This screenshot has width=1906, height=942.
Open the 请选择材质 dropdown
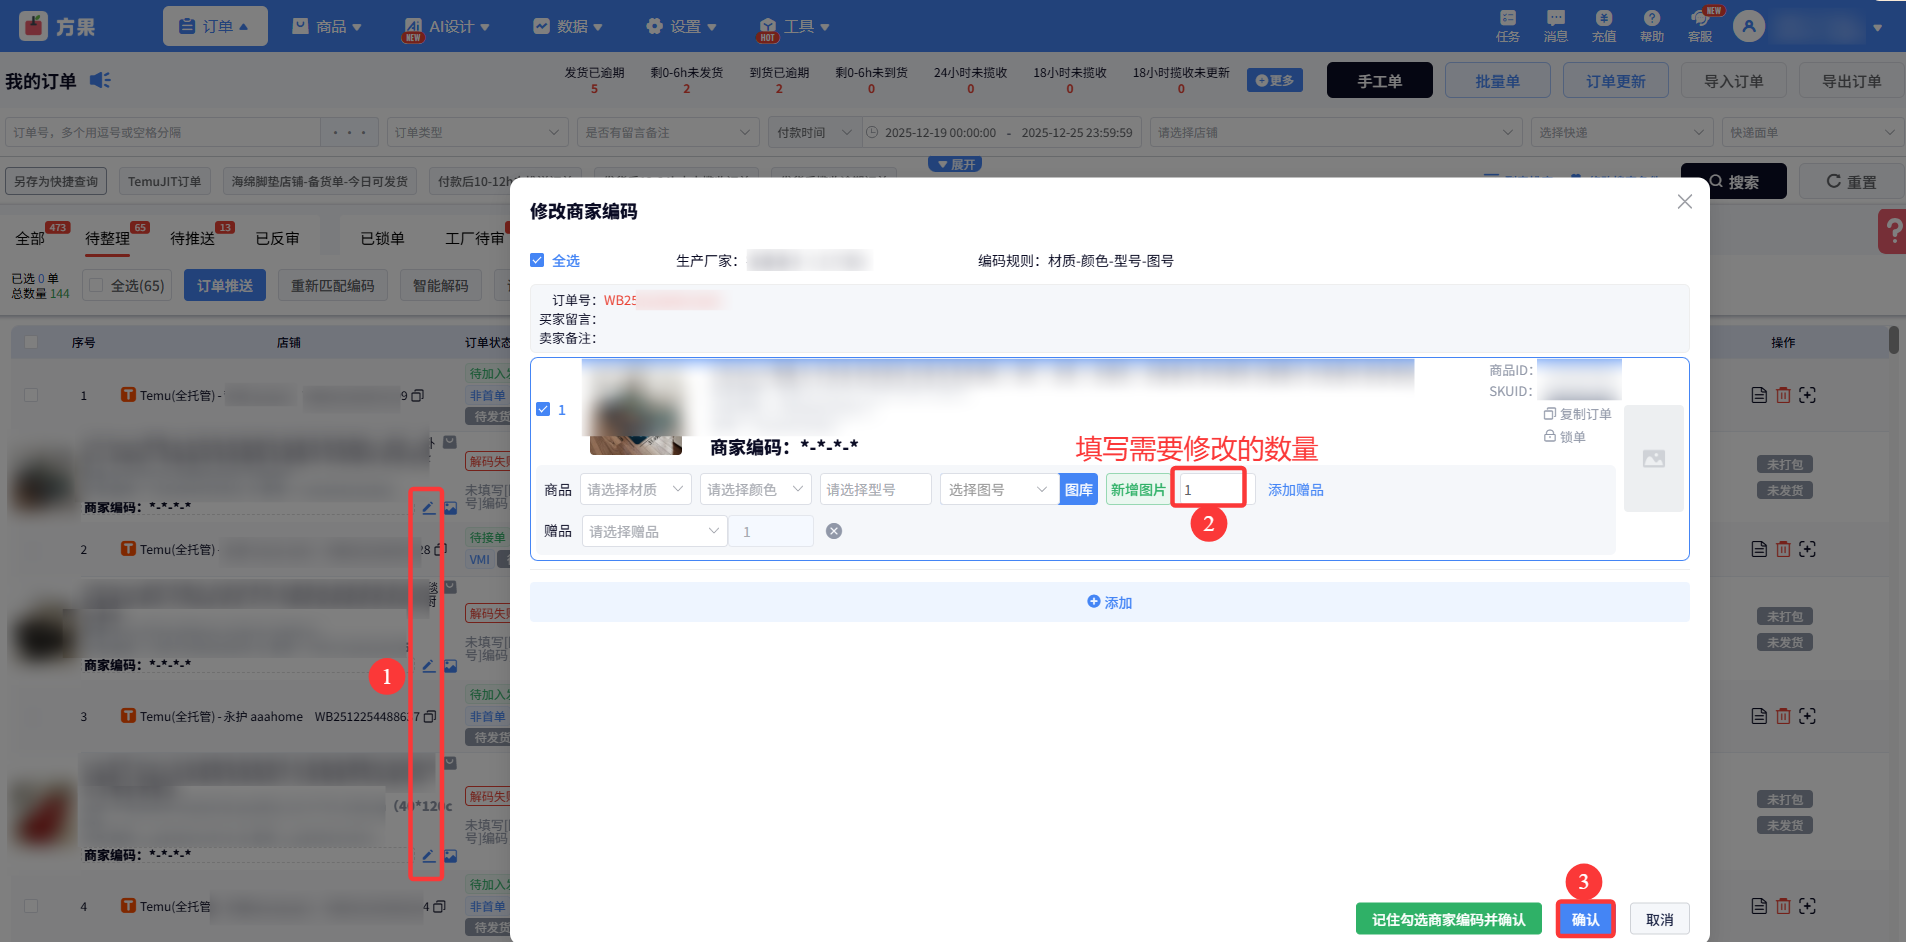(x=636, y=489)
